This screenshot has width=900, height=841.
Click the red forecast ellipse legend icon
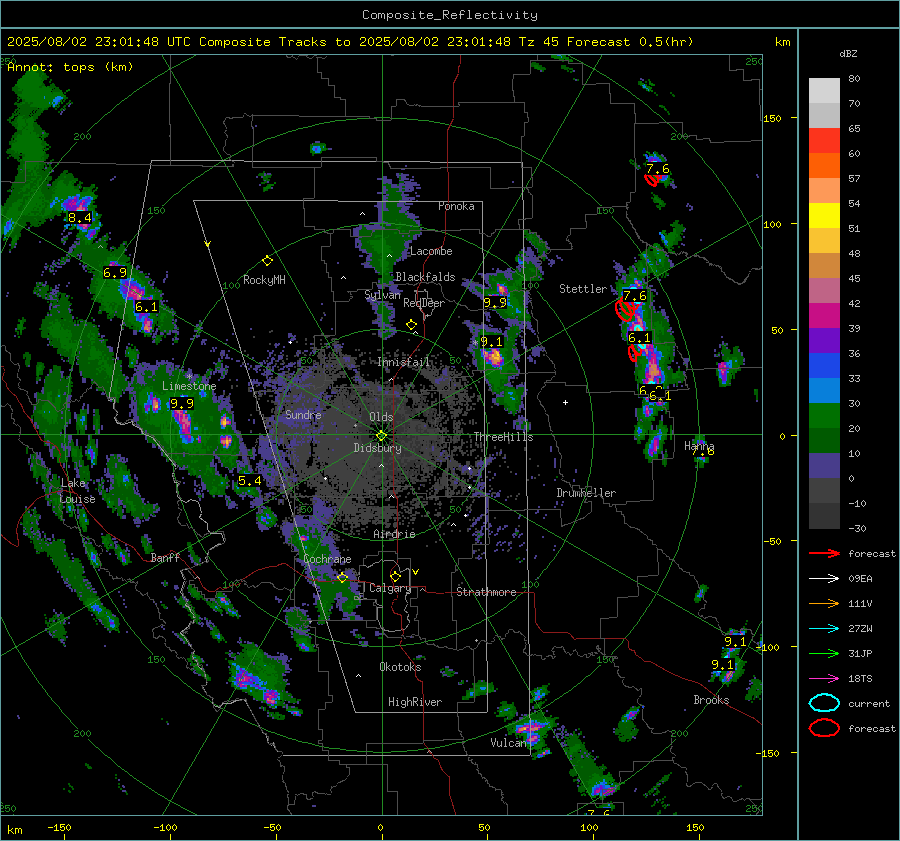824,728
